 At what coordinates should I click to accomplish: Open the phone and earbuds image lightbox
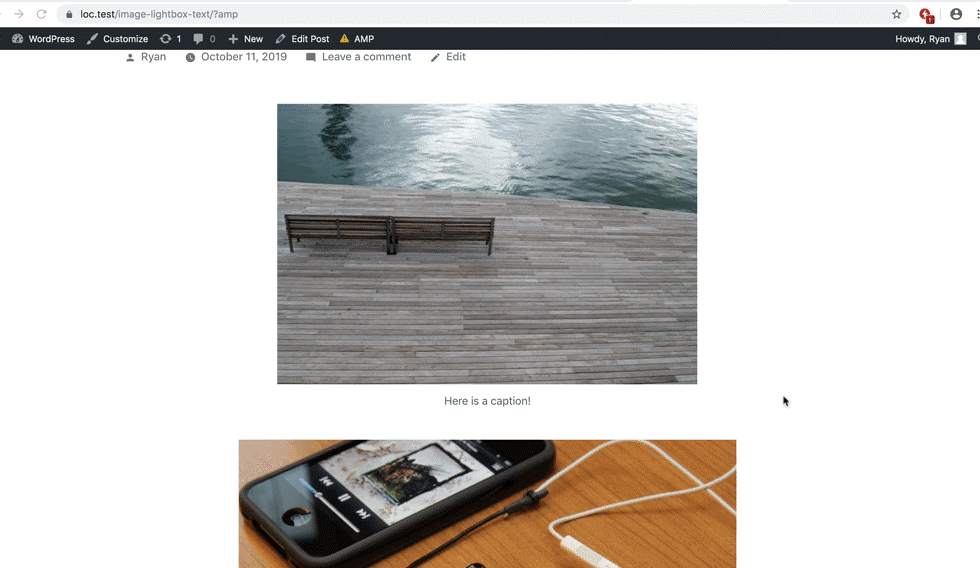487,504
